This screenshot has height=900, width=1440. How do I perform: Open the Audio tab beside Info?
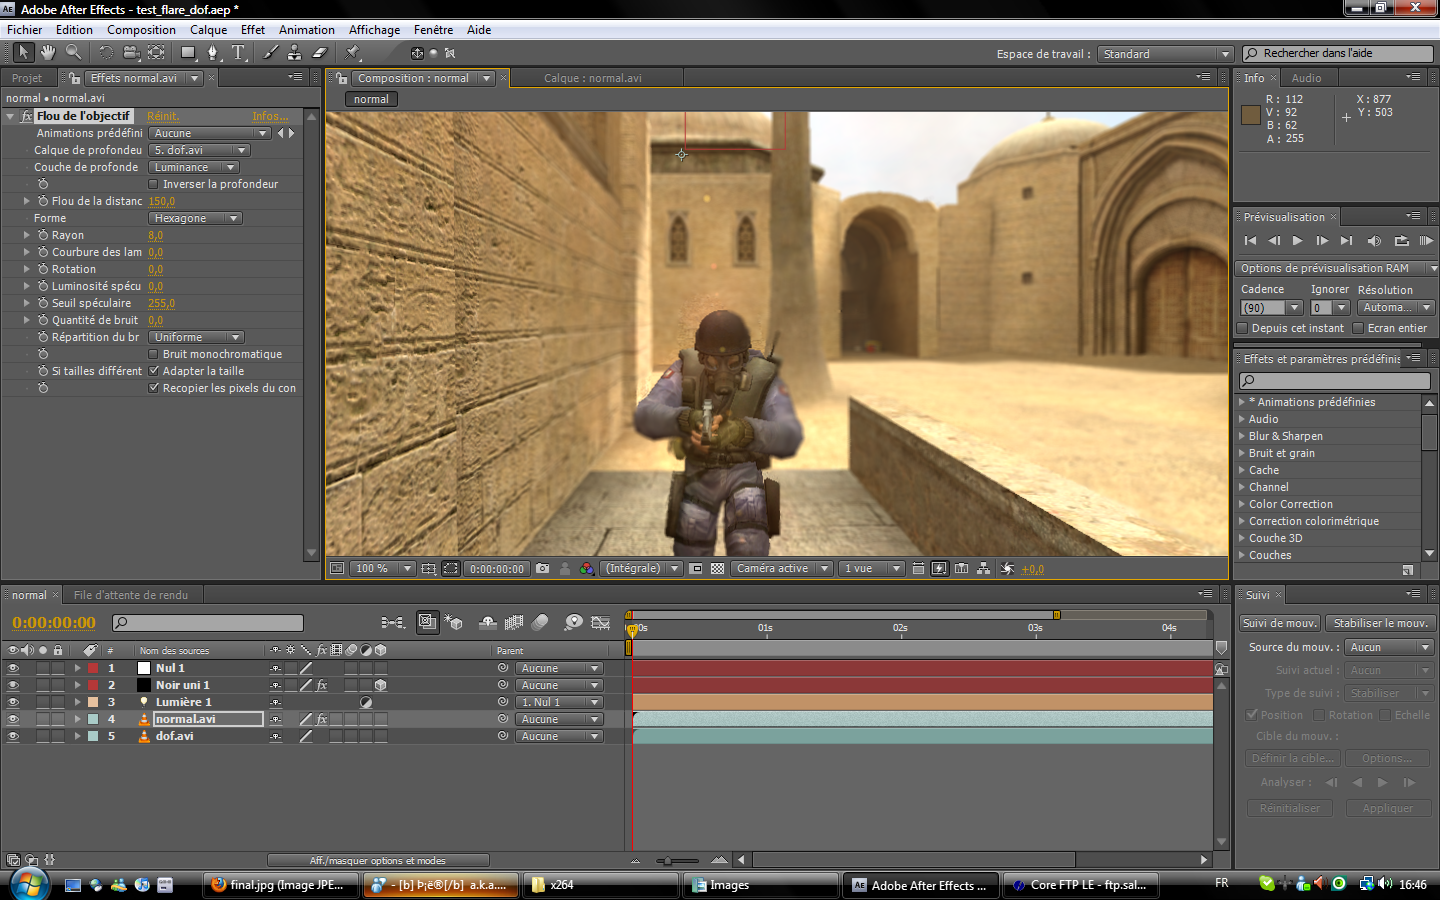(1306, 78)
